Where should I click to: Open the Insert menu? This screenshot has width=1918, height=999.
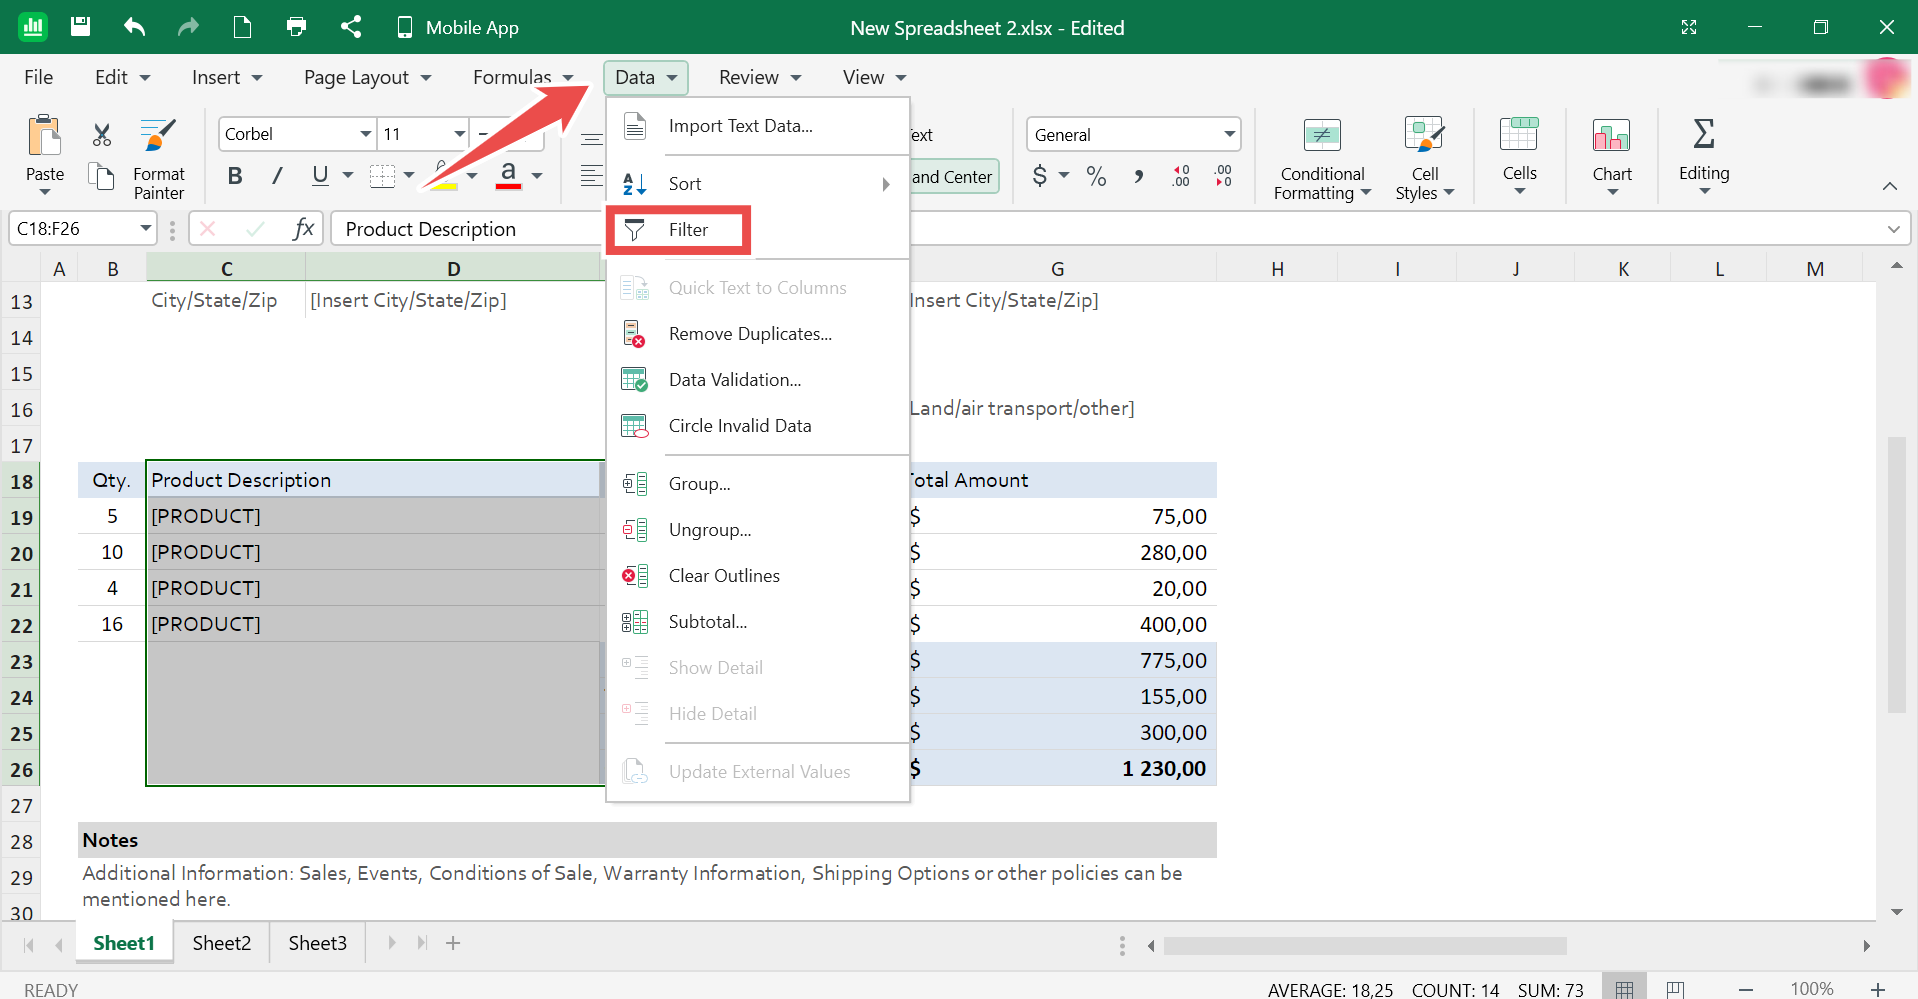click(227, 77)
